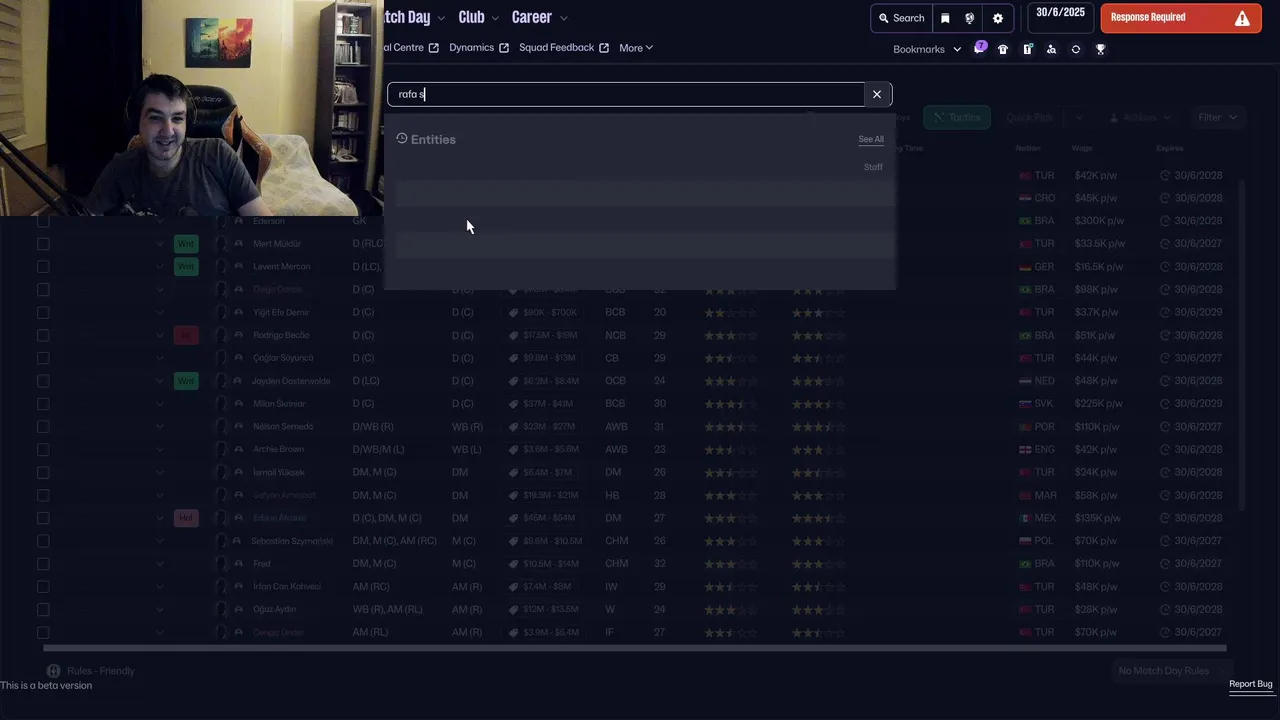Click contract clock icon beside $300K p/w wage
Image resolution: width=1280 pixels, height=720 pixels.
click(1165, 221)
